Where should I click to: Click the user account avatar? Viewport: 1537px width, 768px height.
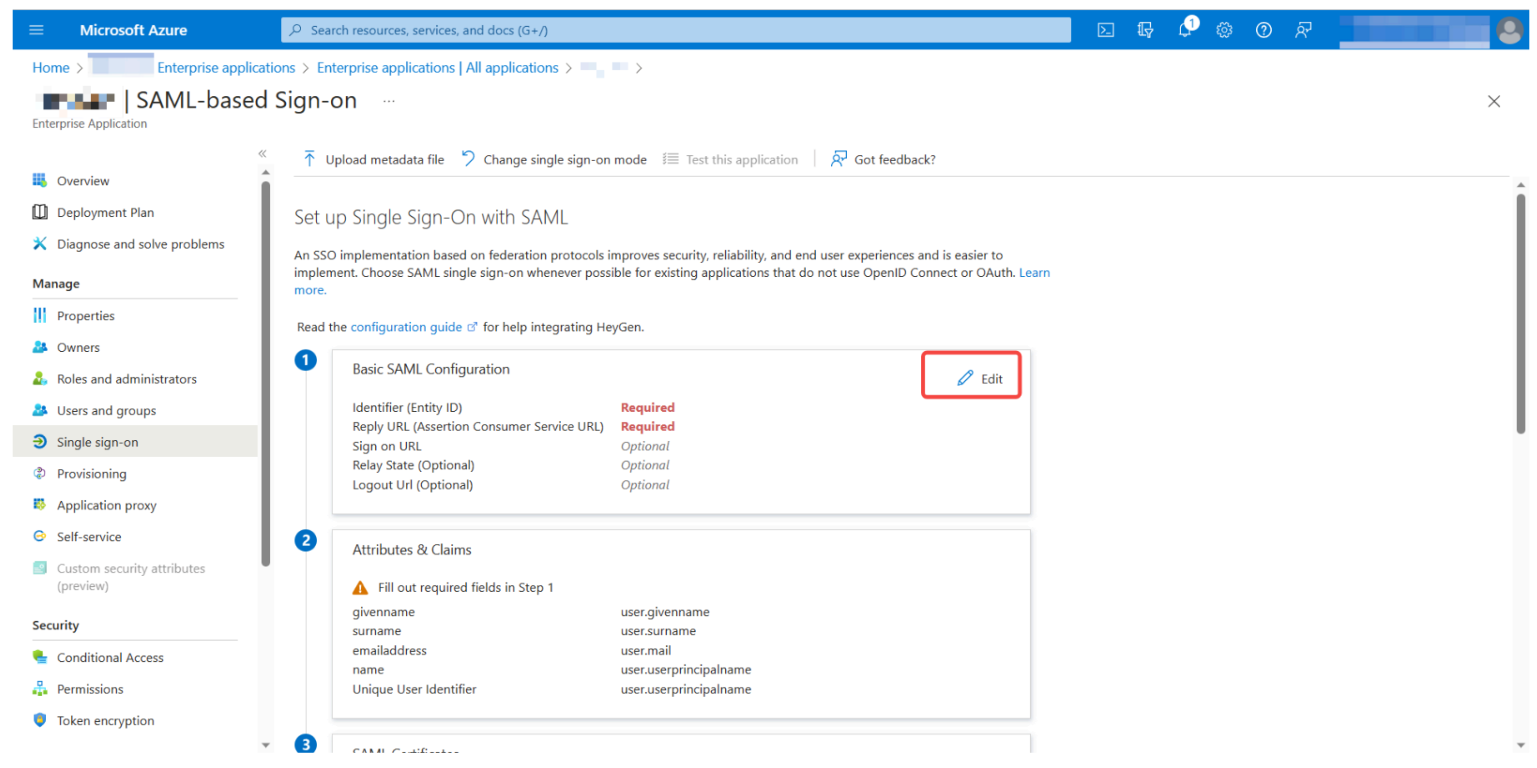tap(1509, 30)
